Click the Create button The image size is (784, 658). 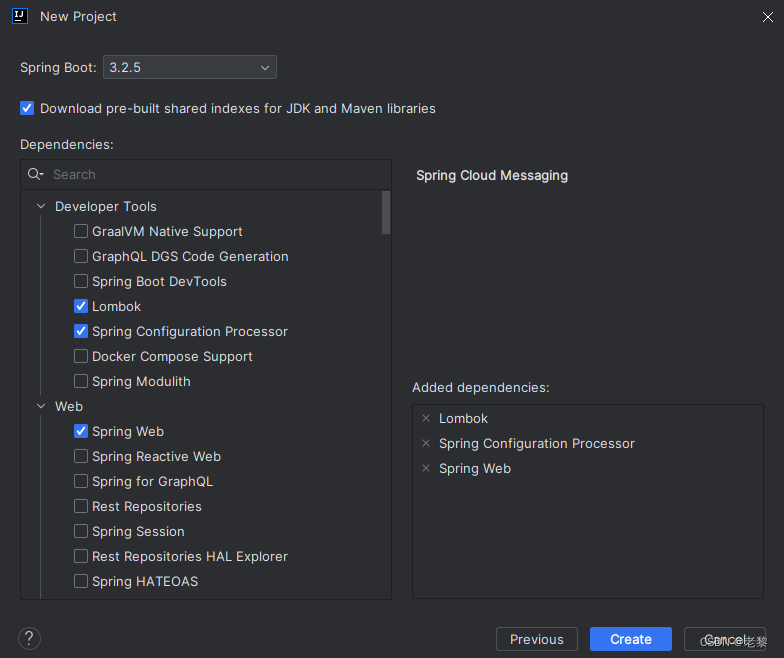(x=630, y=639)
